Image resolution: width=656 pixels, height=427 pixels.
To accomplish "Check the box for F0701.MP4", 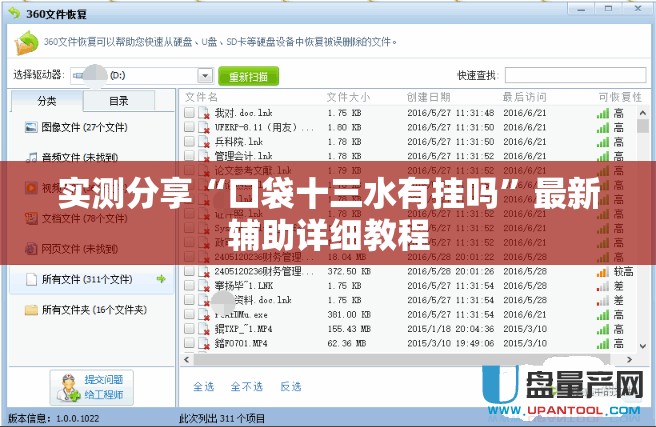I will (x=189, y=343).
